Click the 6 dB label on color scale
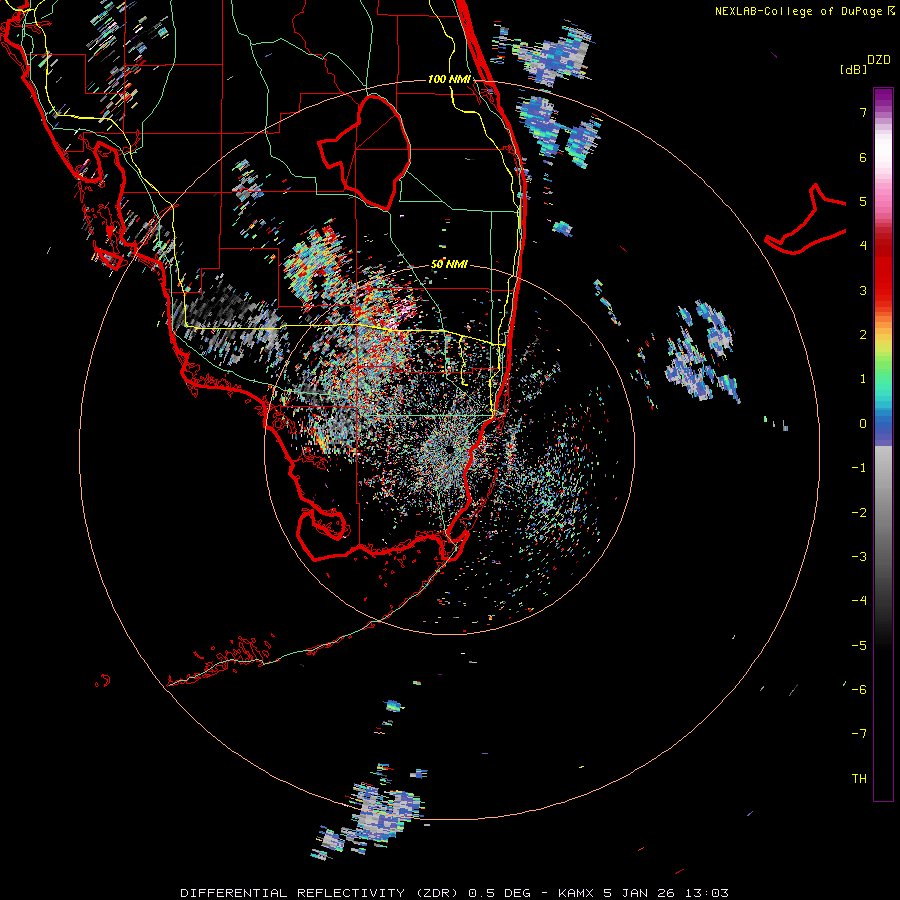This screenshot has height=900, width=900. pyautogui.click(x=863, y=157)
